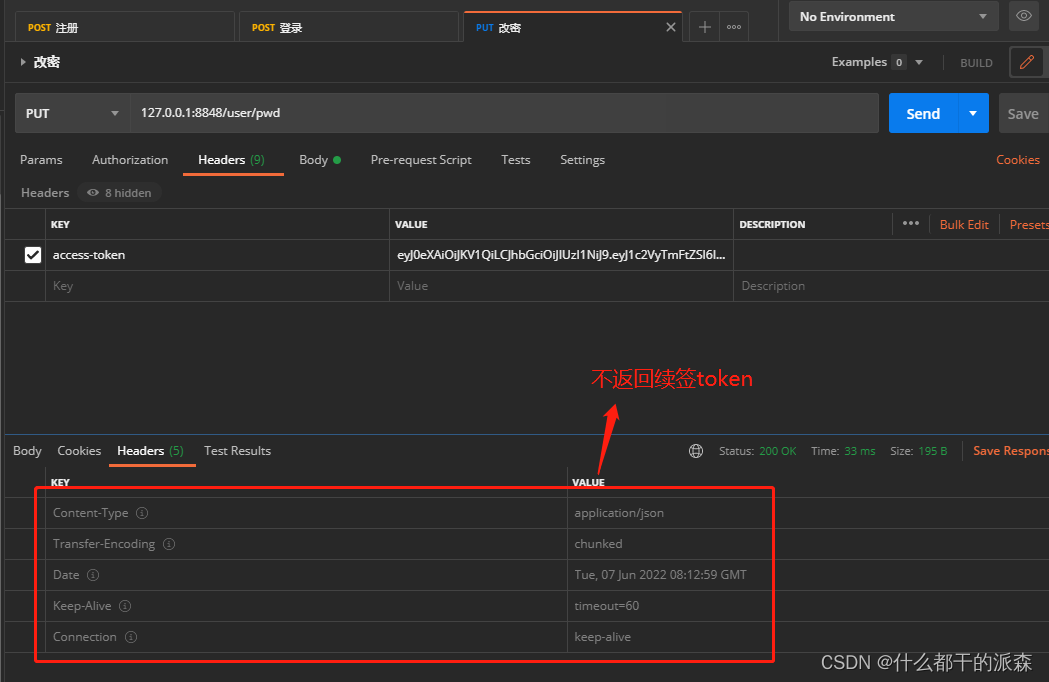Send the PUT request
Screen dimensions: 1049x682
[923, 113]
